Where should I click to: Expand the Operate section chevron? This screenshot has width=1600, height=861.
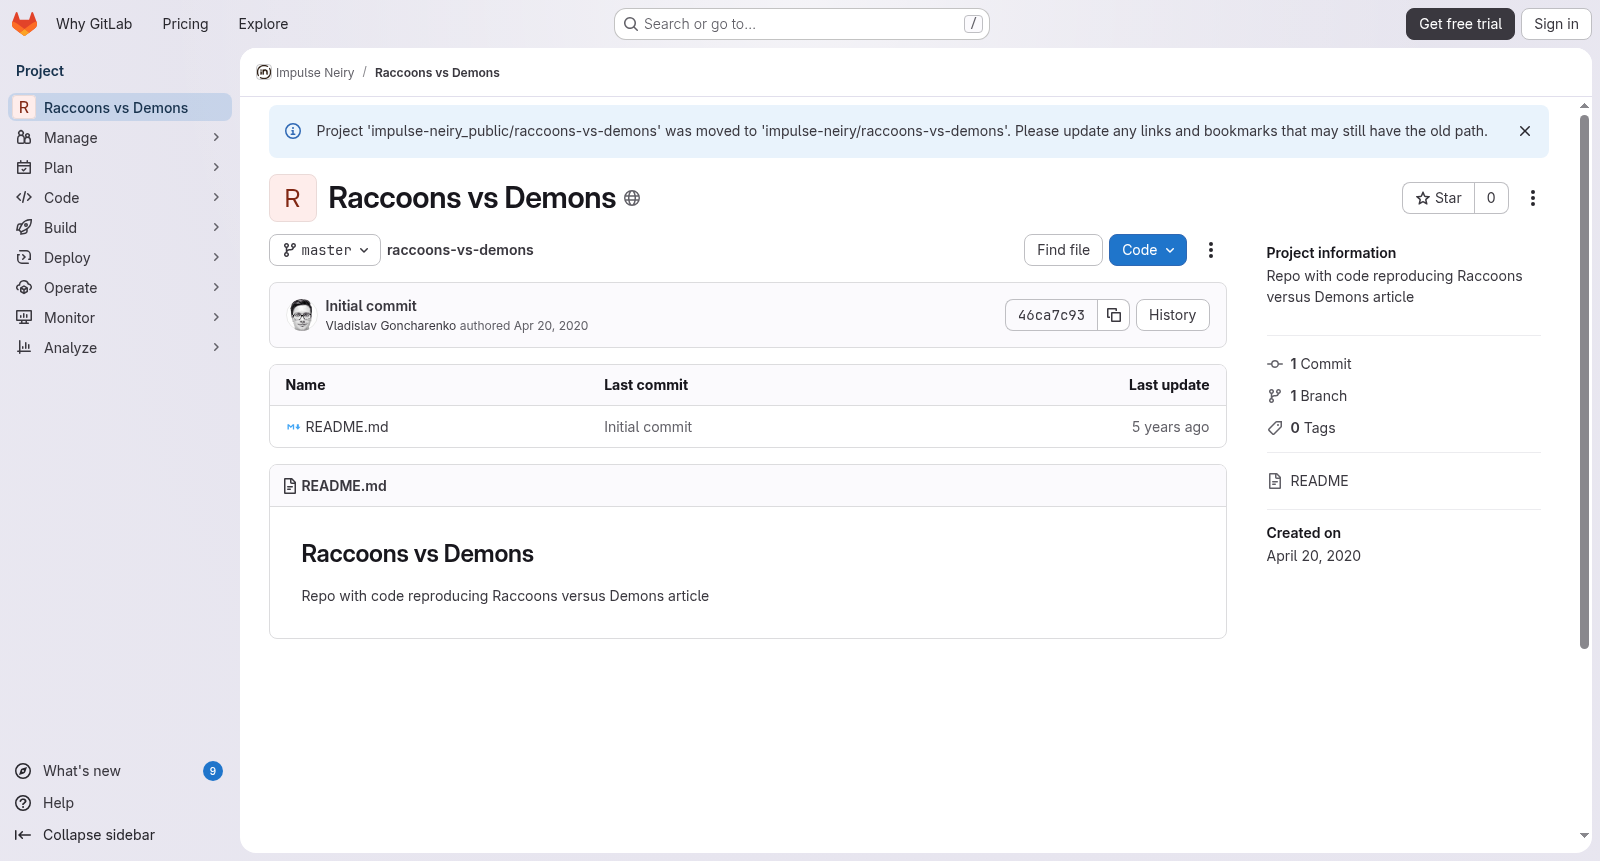[216, 288]
